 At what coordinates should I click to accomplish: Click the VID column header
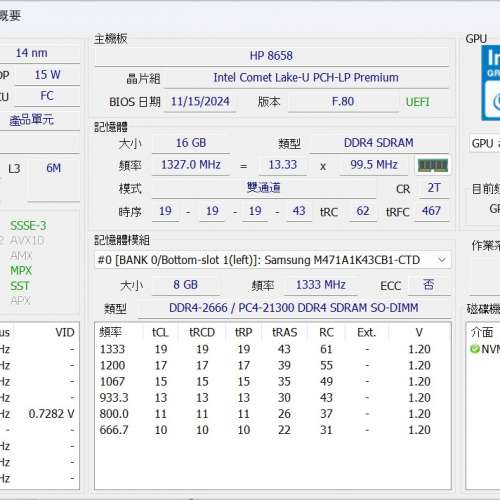tap(65, 333)
